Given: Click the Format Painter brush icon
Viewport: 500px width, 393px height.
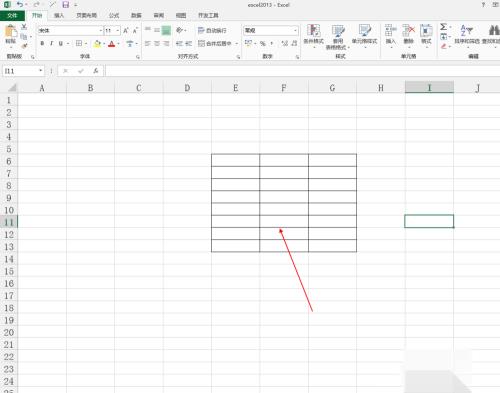Looking at the screenshot, I should [24, 45].
